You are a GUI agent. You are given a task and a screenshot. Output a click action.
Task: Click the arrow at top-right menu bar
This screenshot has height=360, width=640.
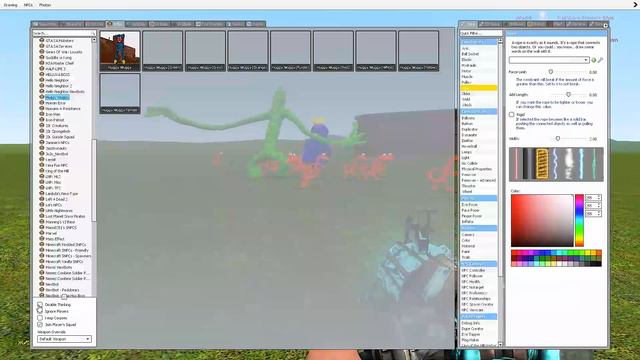[635, 5]
